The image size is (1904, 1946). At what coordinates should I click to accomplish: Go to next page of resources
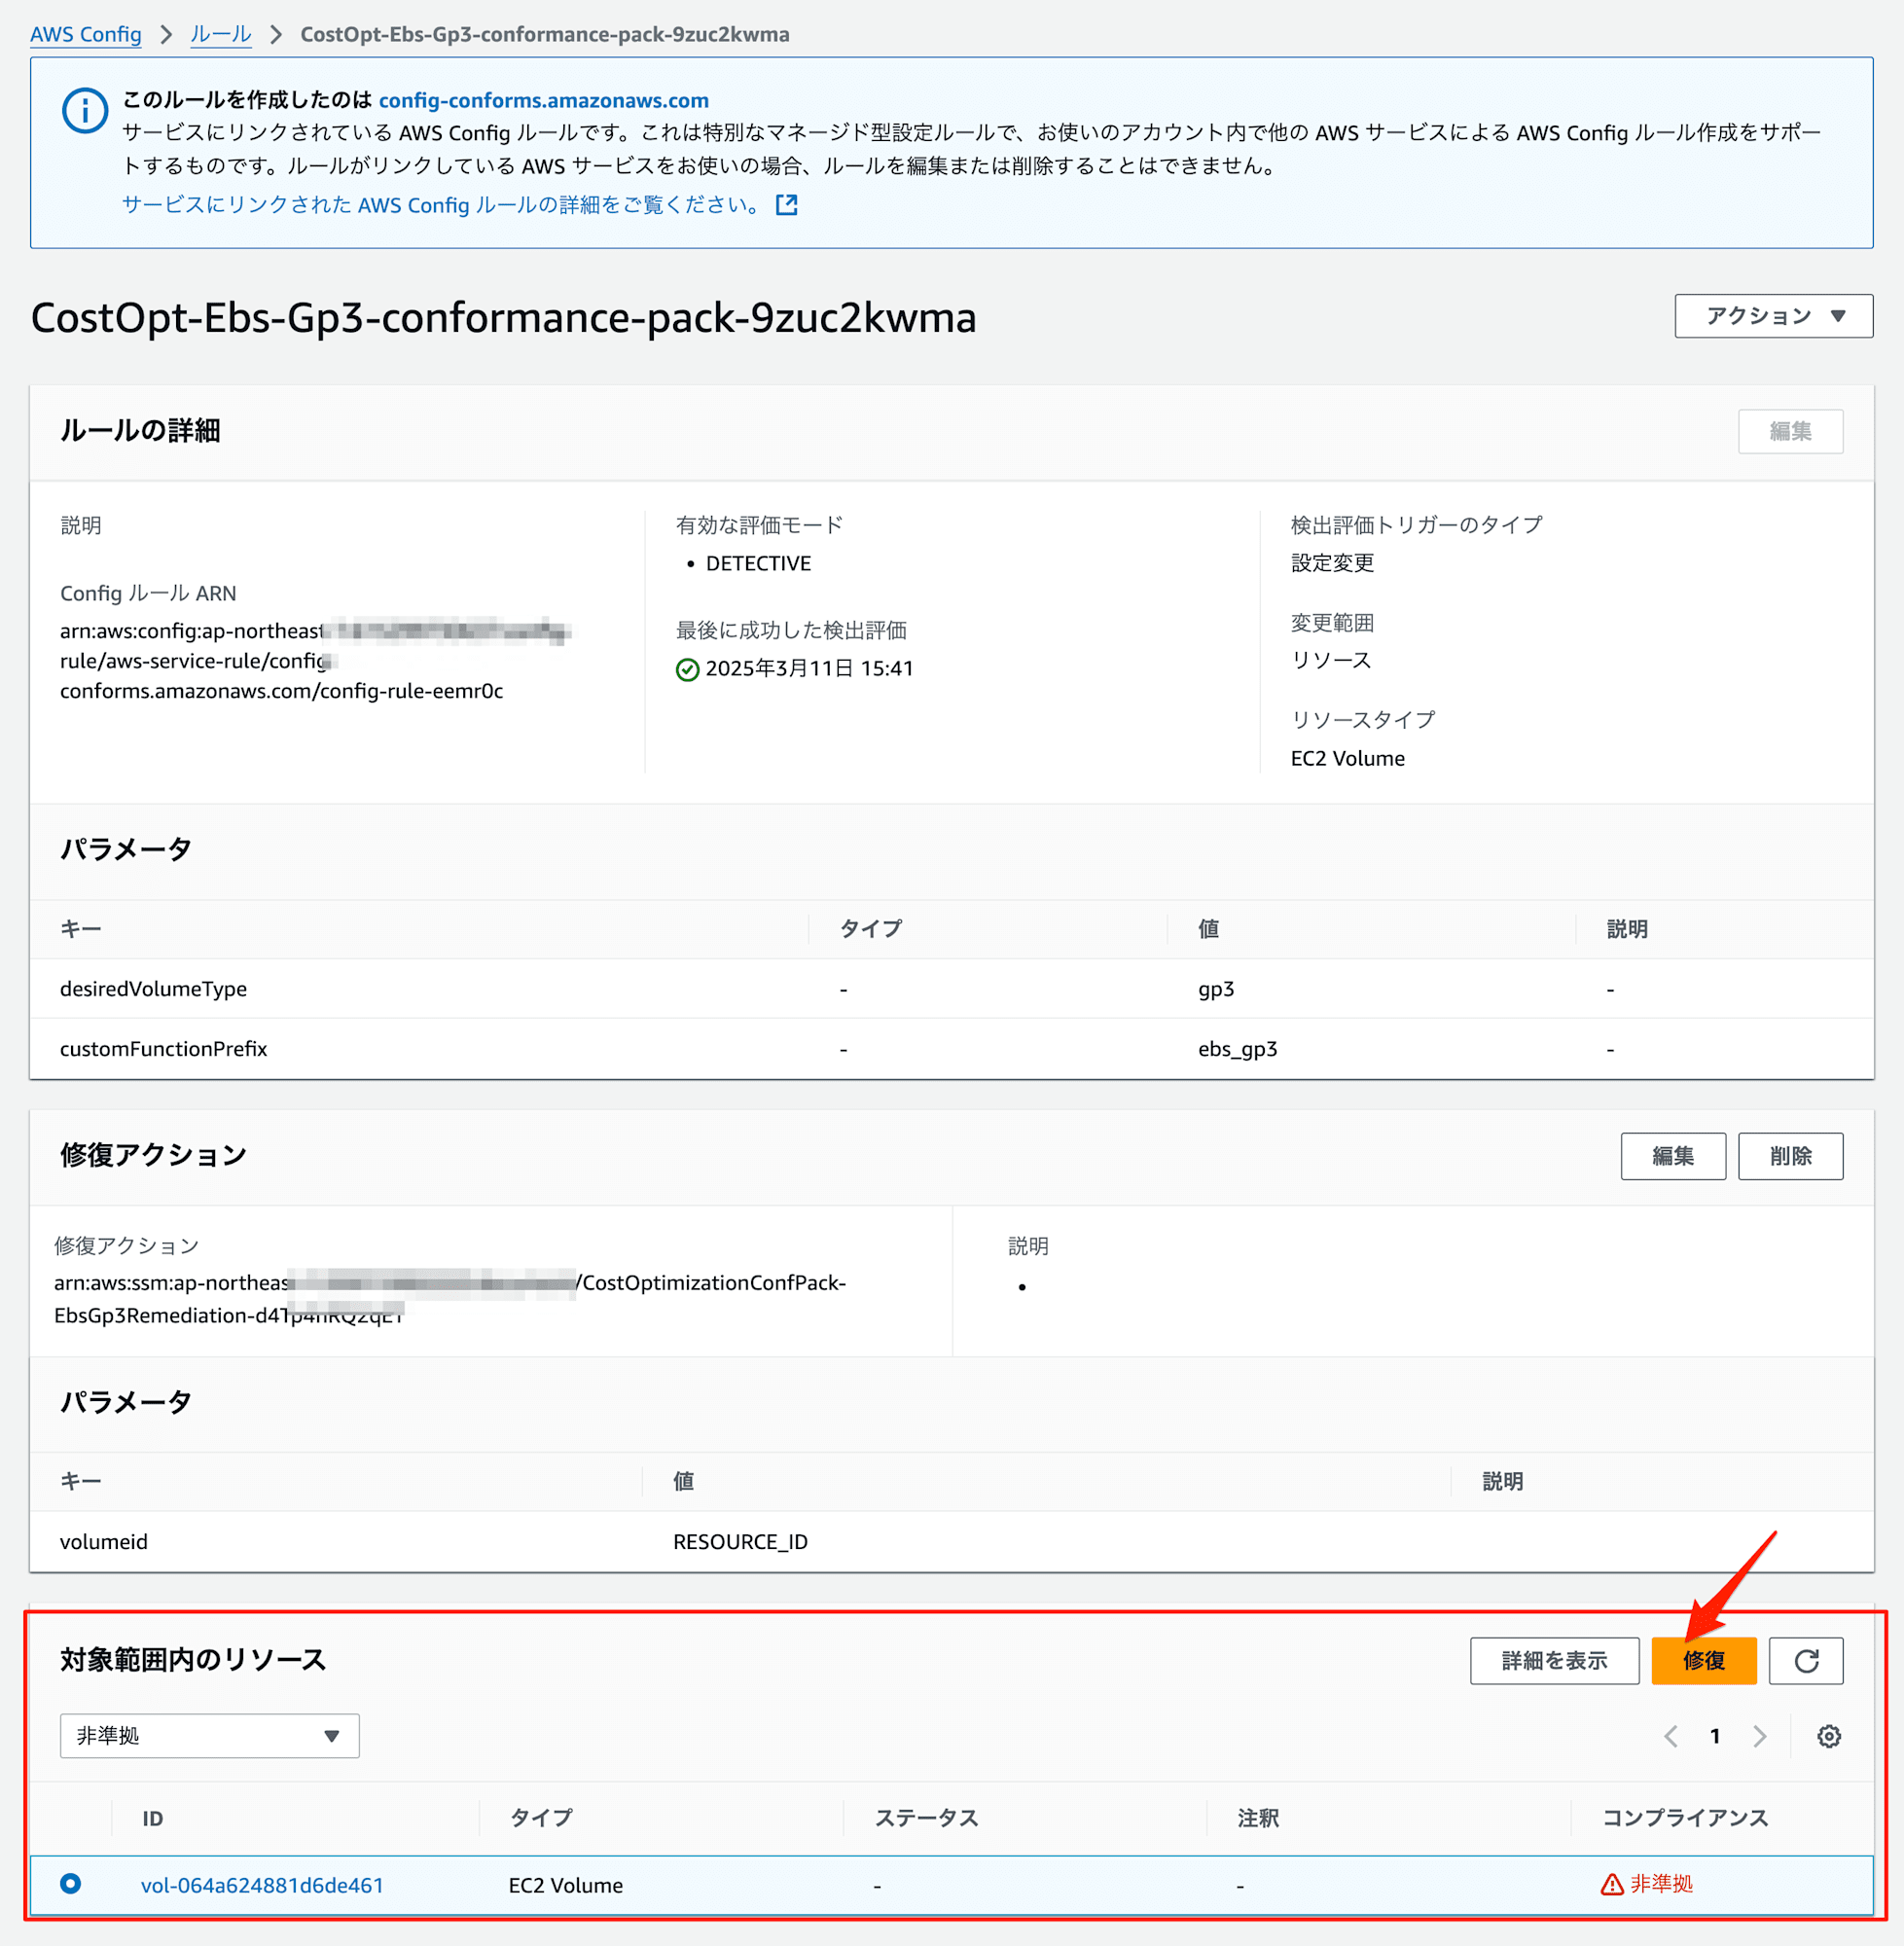click(x=1760, y=1737)
